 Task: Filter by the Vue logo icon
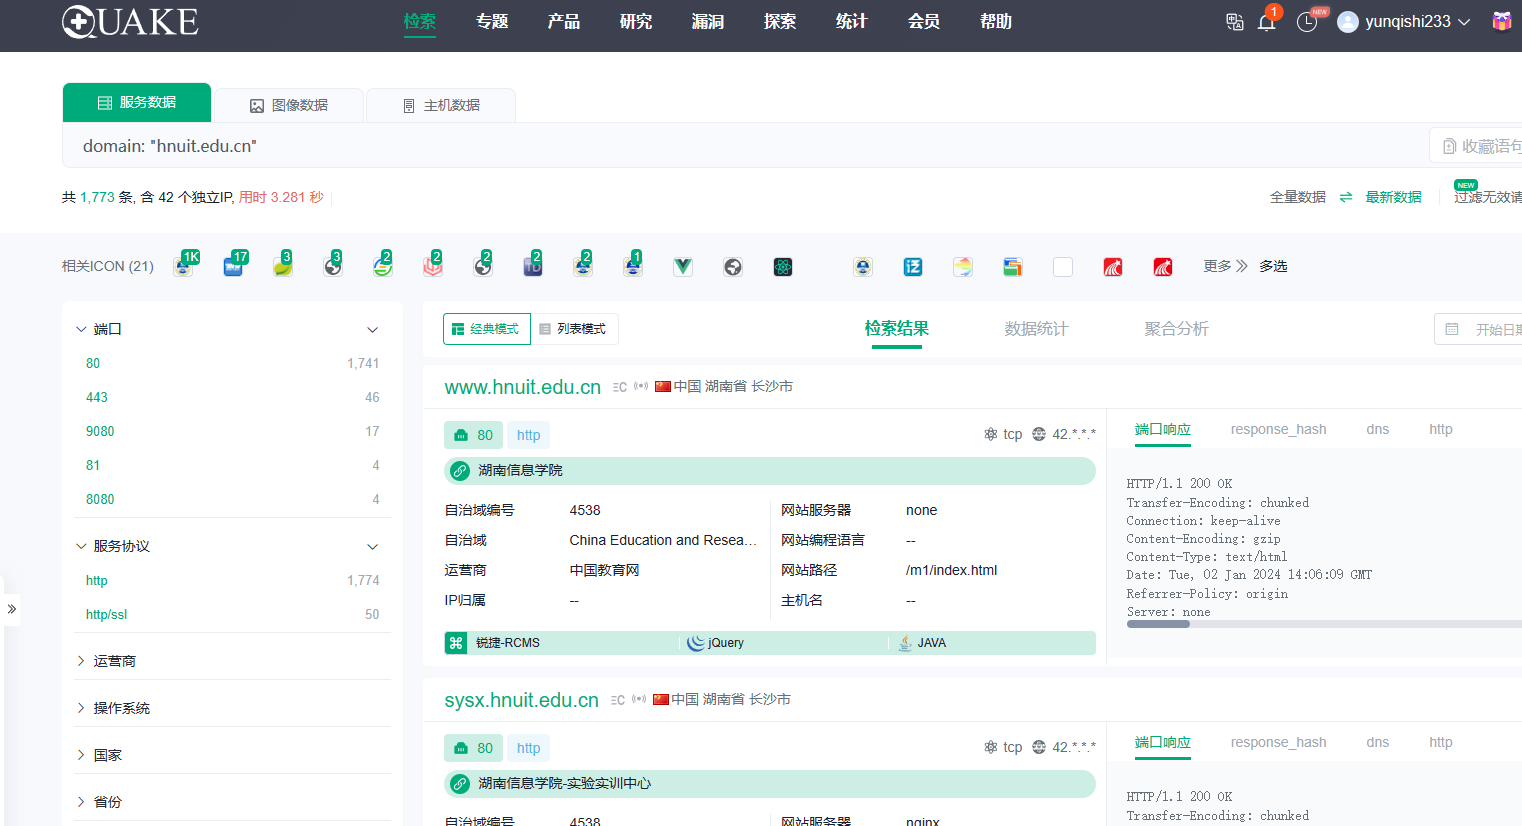683,267
